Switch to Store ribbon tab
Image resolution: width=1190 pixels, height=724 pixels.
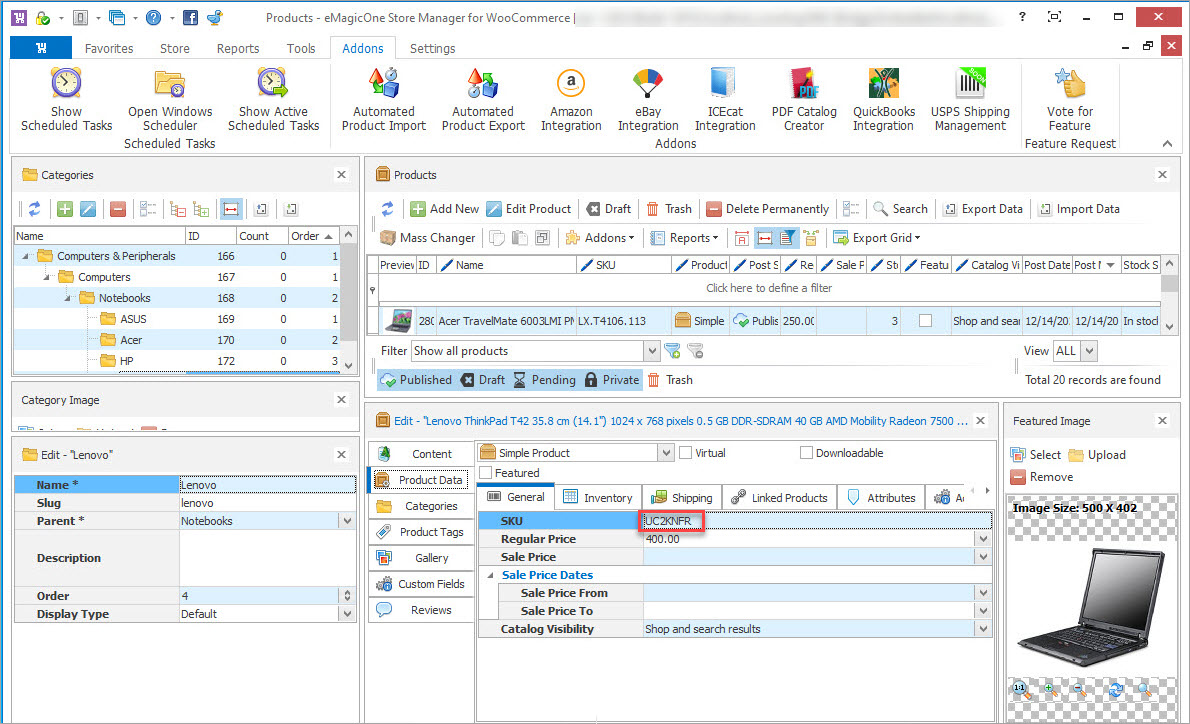(175, 48)
